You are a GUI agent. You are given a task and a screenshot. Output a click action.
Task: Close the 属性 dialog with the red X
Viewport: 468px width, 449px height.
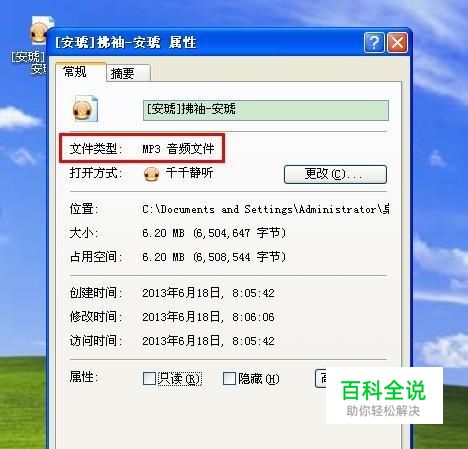pos(397,43)
